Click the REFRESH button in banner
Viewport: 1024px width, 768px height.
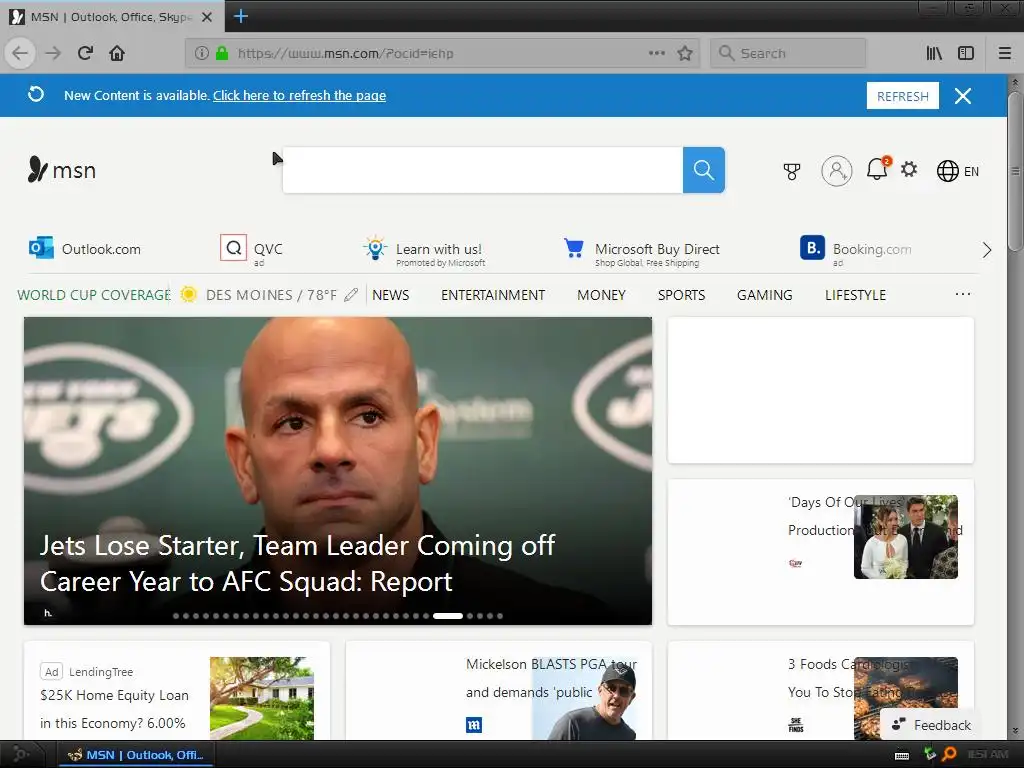tap(903, 96)
